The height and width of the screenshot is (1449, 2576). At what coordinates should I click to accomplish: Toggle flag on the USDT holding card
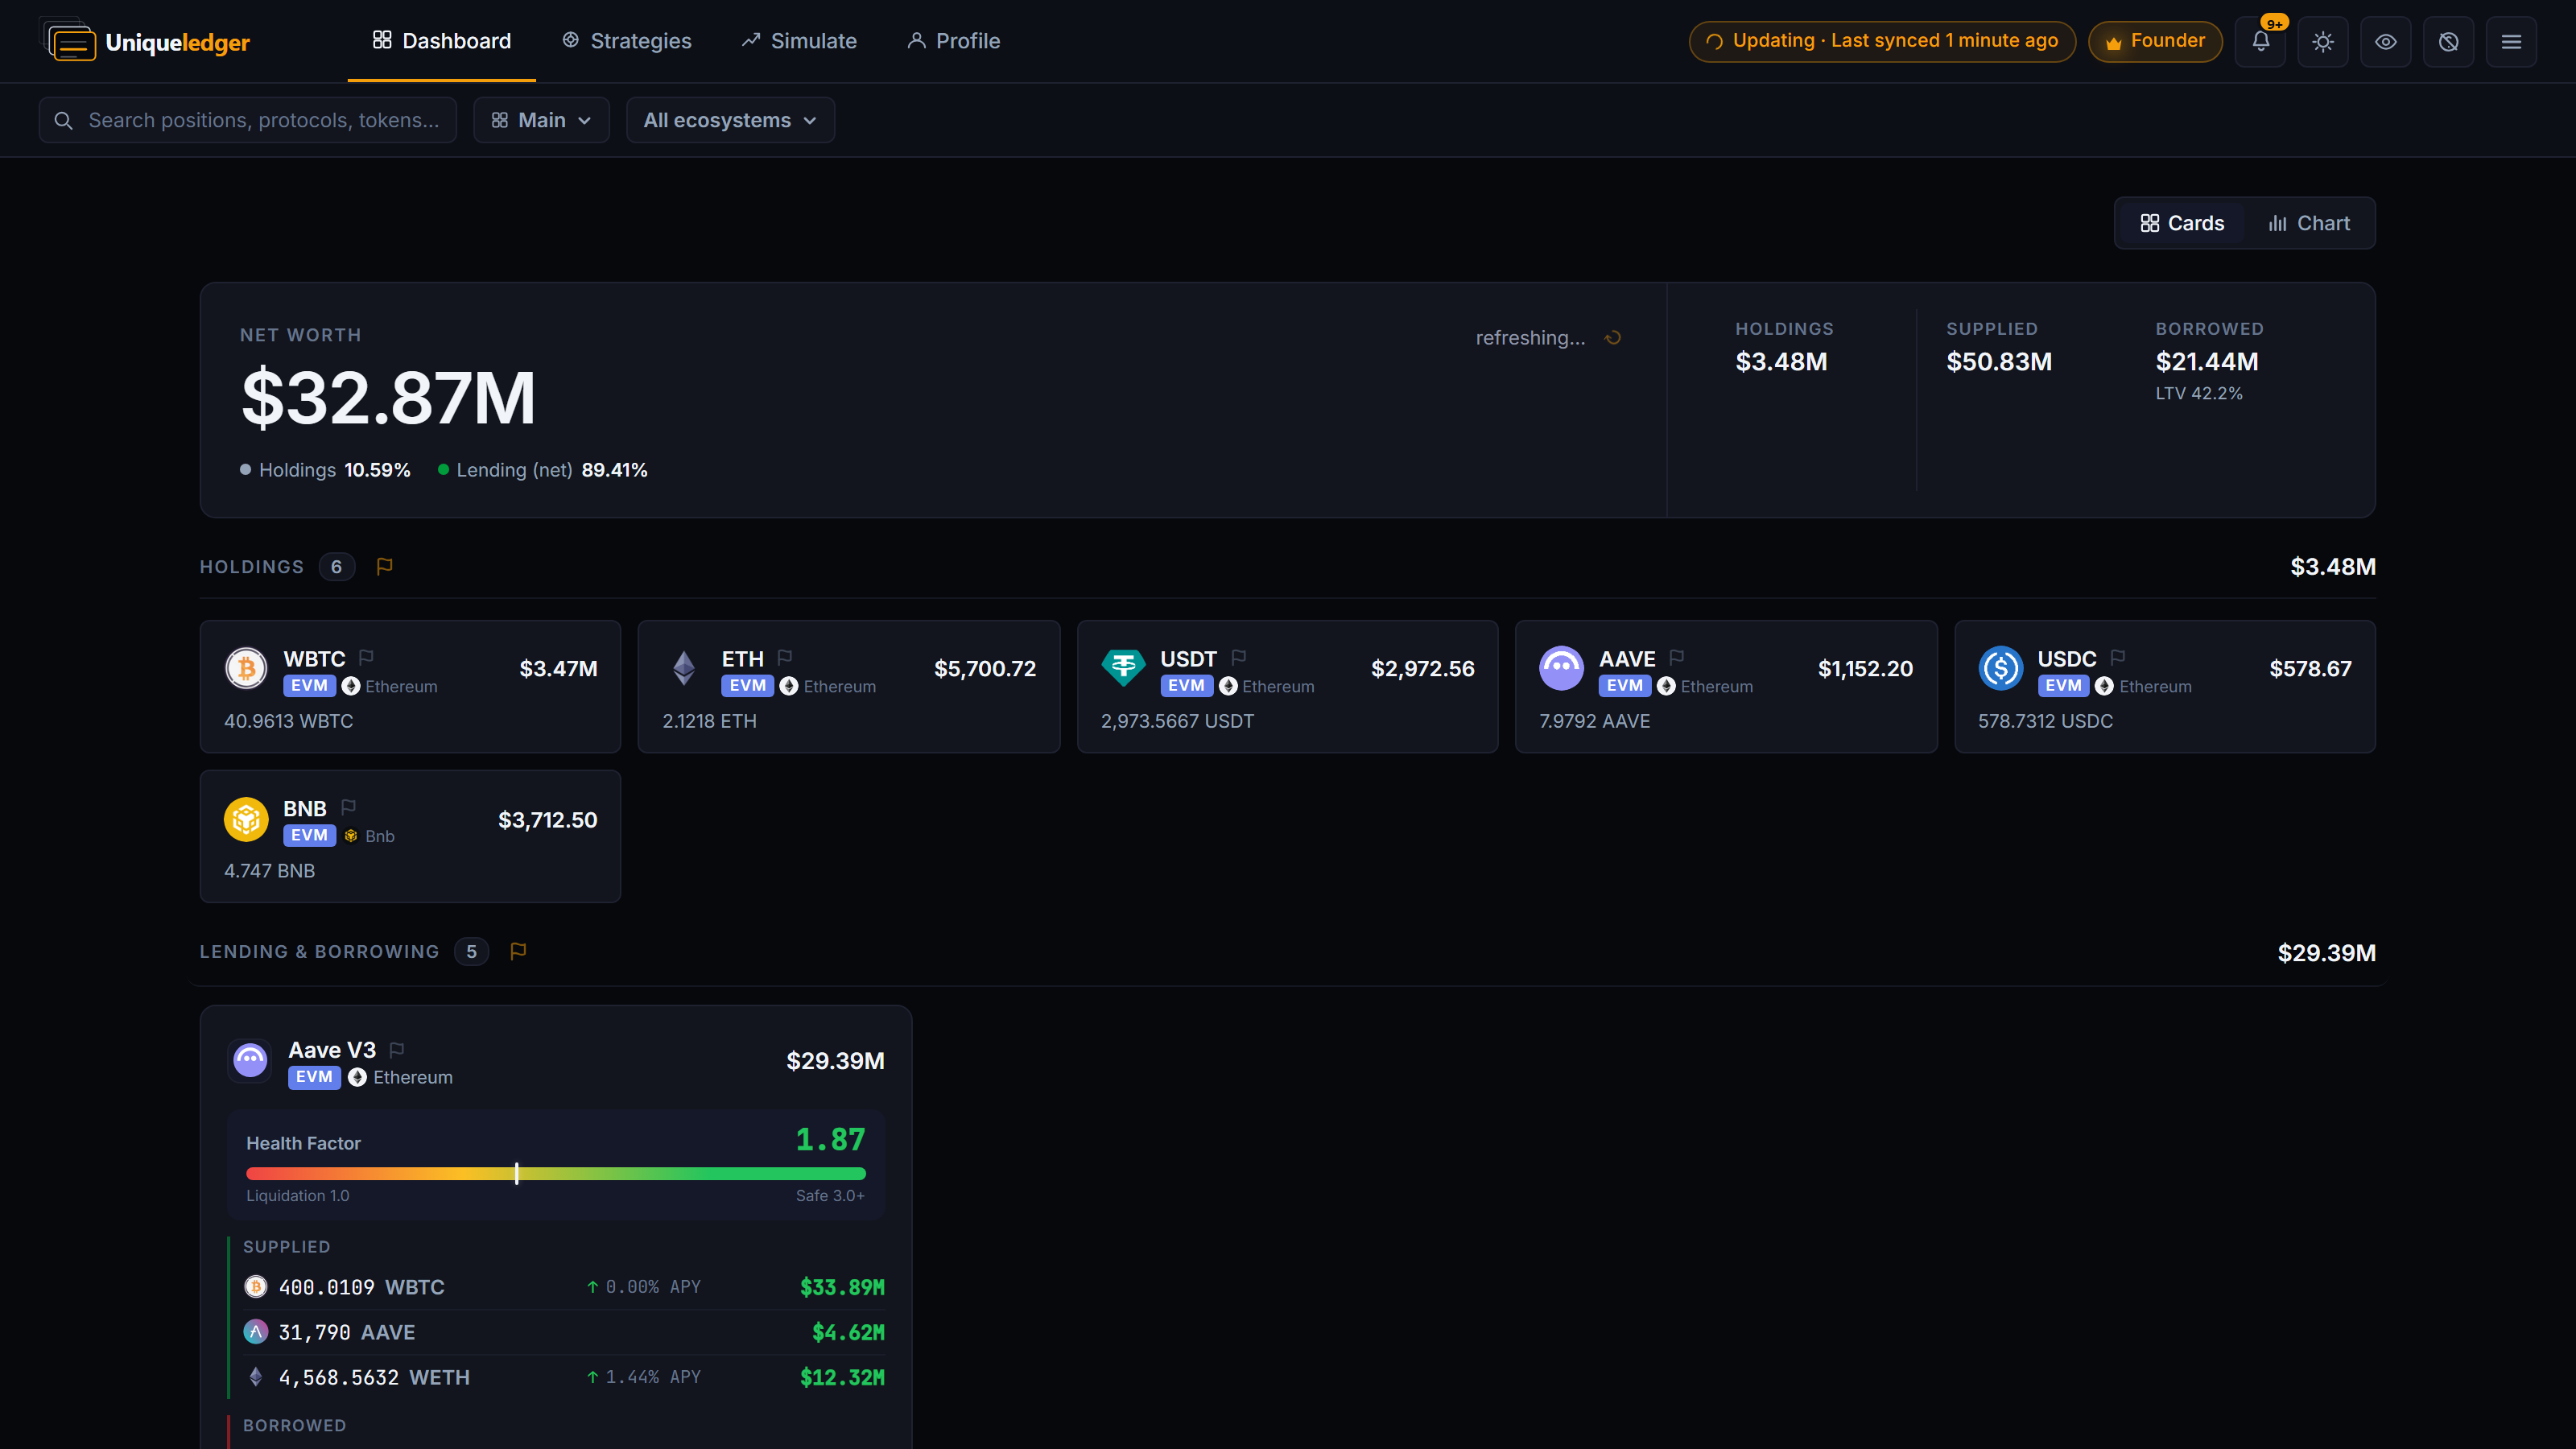1239,657
